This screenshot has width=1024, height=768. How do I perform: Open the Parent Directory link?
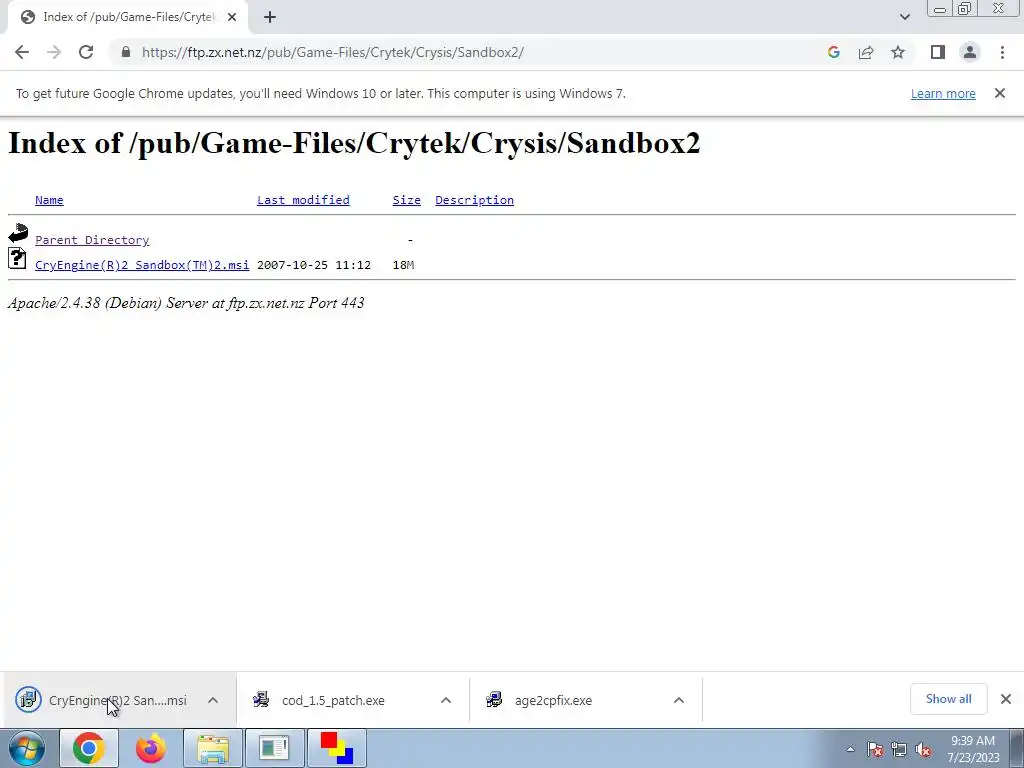click(92, 240)
